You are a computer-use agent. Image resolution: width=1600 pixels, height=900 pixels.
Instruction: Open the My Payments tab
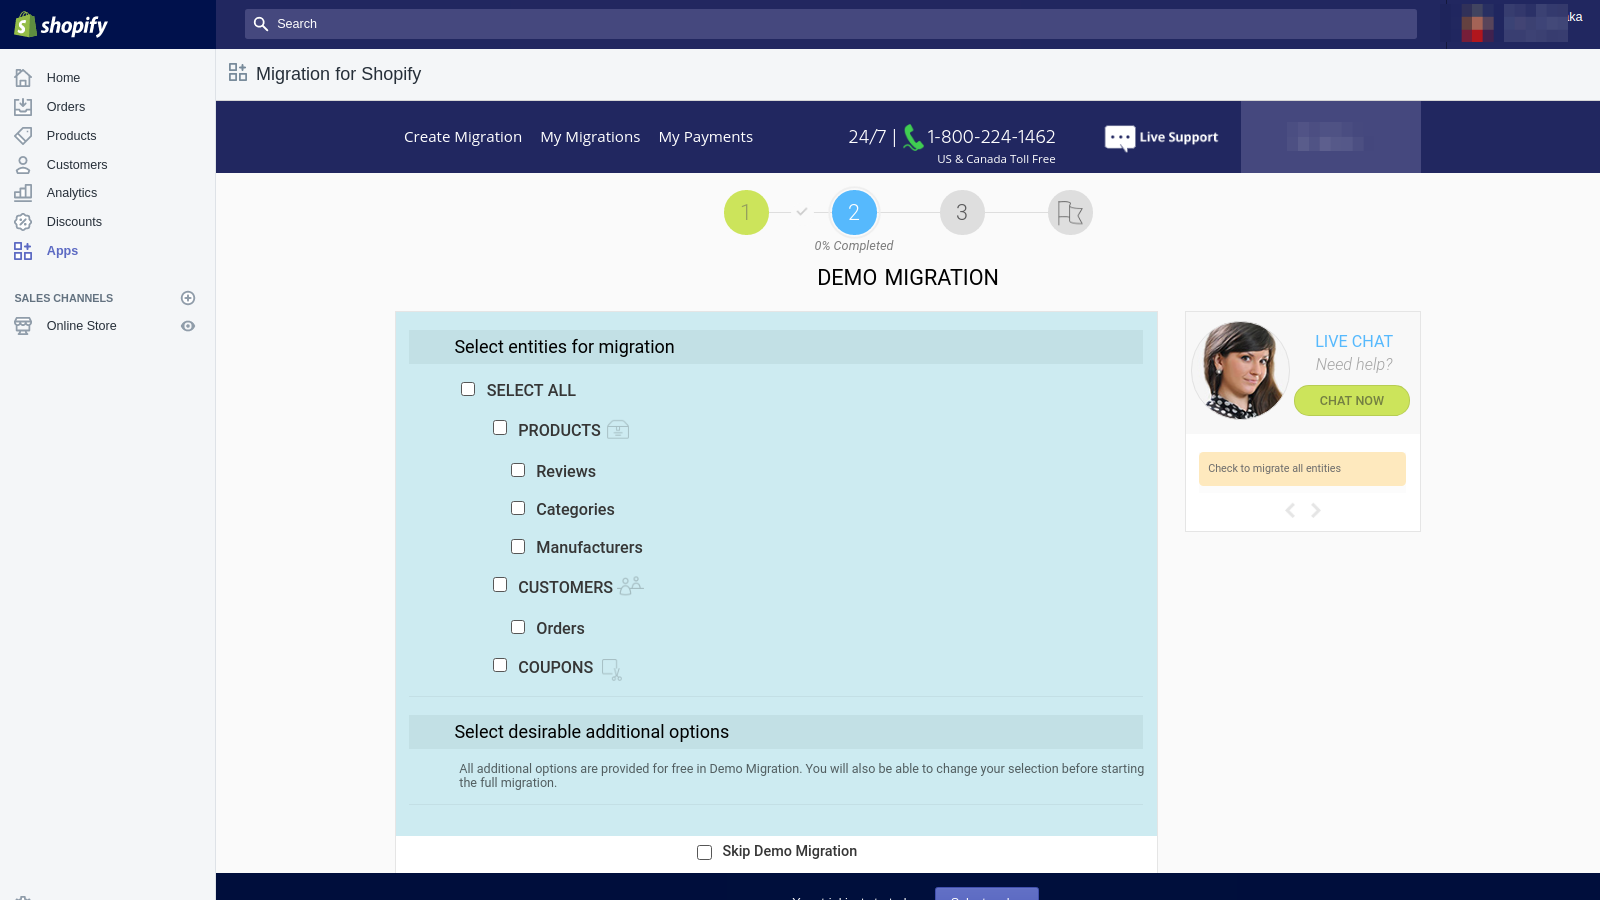tap(706, 137)
